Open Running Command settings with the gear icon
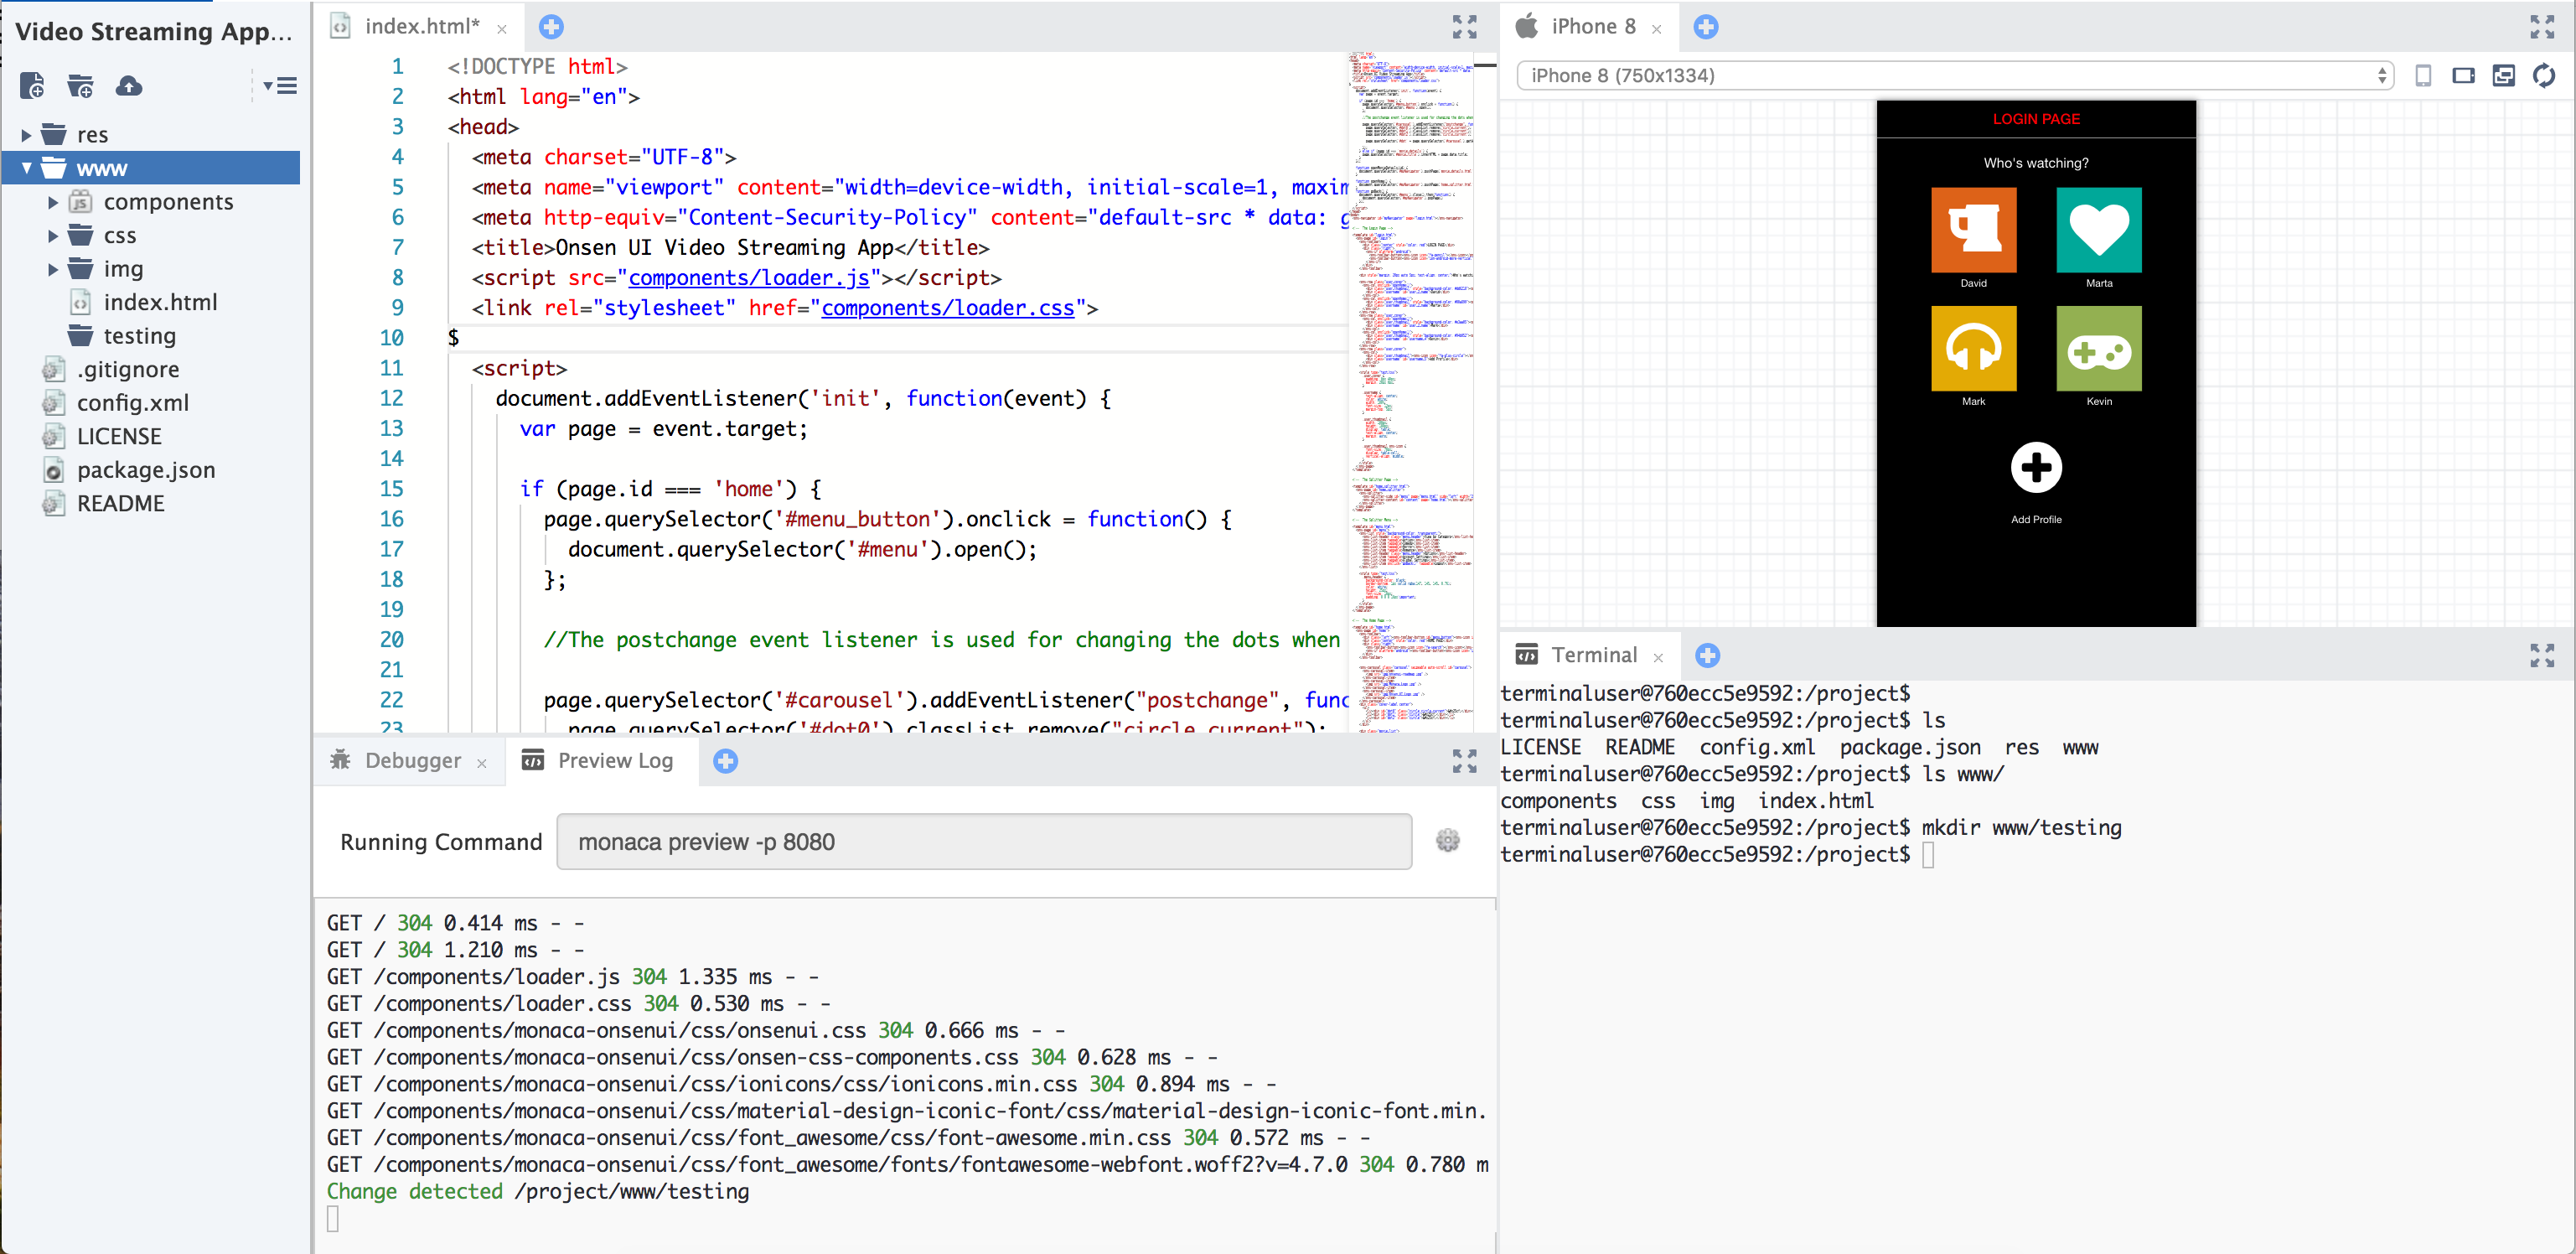The image size is (2576, 1254). pyautogui.click(x=1448, y=841)
